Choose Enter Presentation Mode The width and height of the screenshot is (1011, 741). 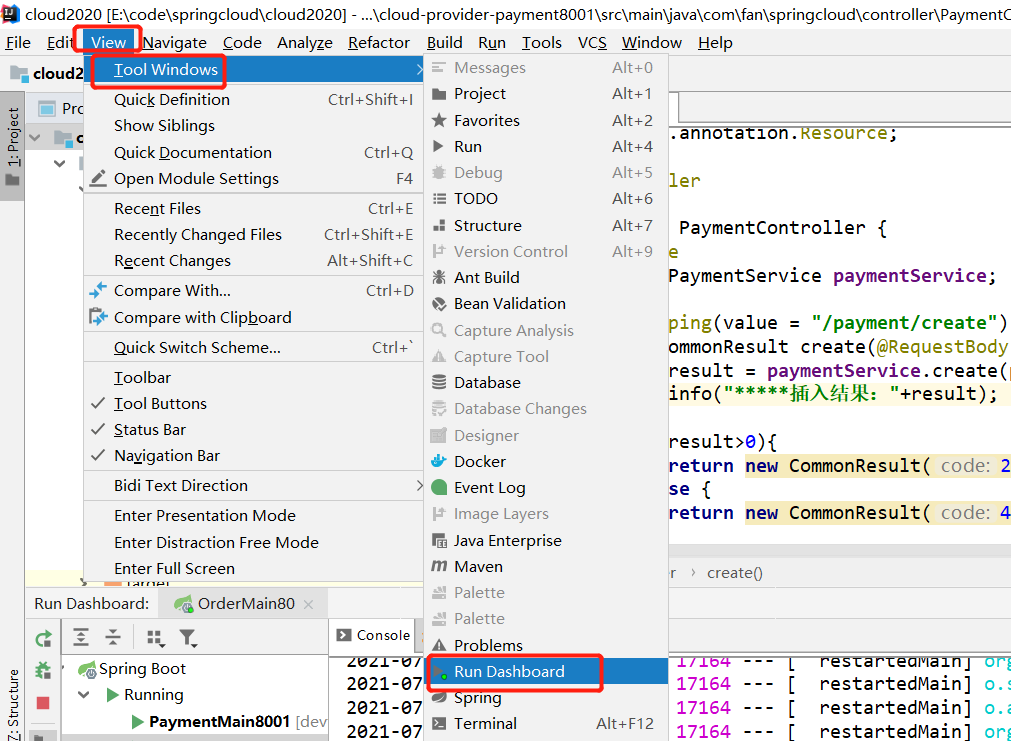[x=253, y=516]
